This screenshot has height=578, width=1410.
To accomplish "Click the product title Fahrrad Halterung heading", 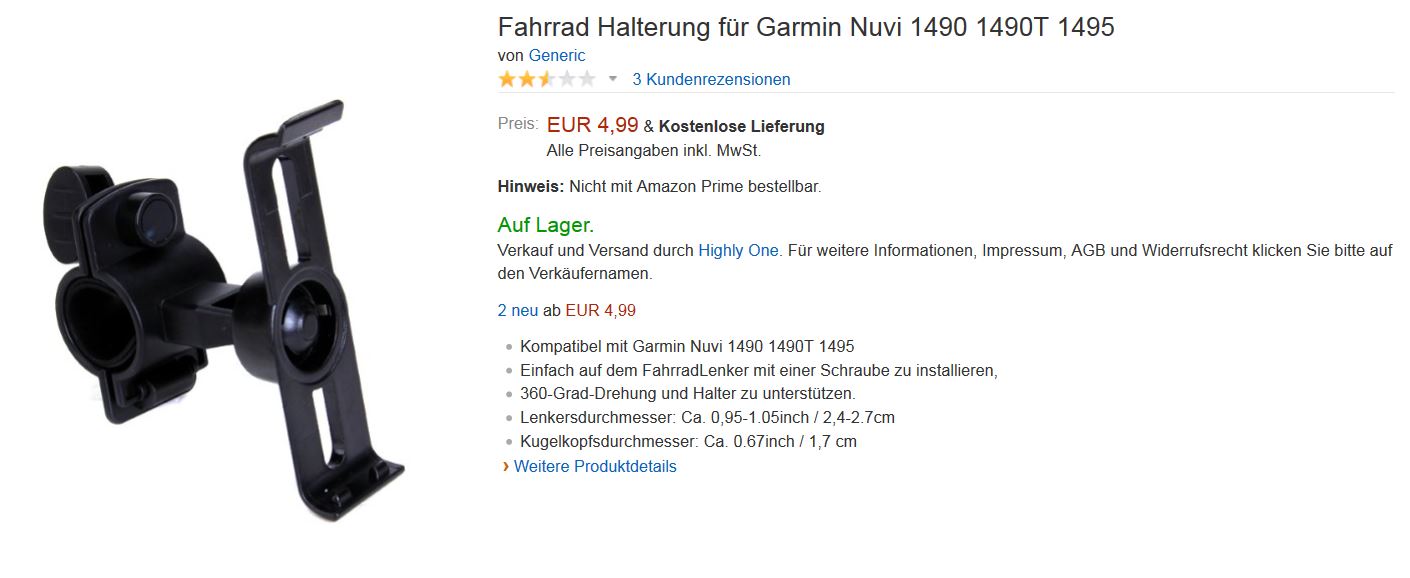I will [x=806, y=27].
